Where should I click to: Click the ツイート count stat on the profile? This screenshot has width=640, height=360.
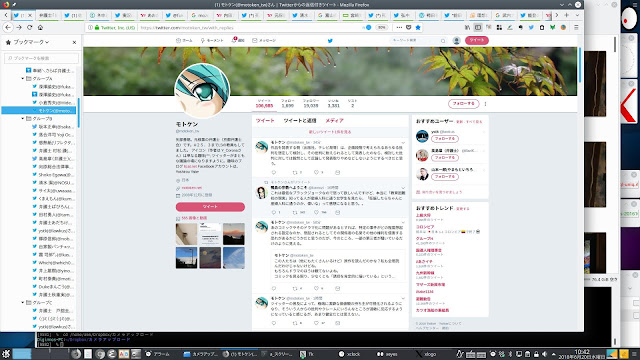[x=264, y=103]
